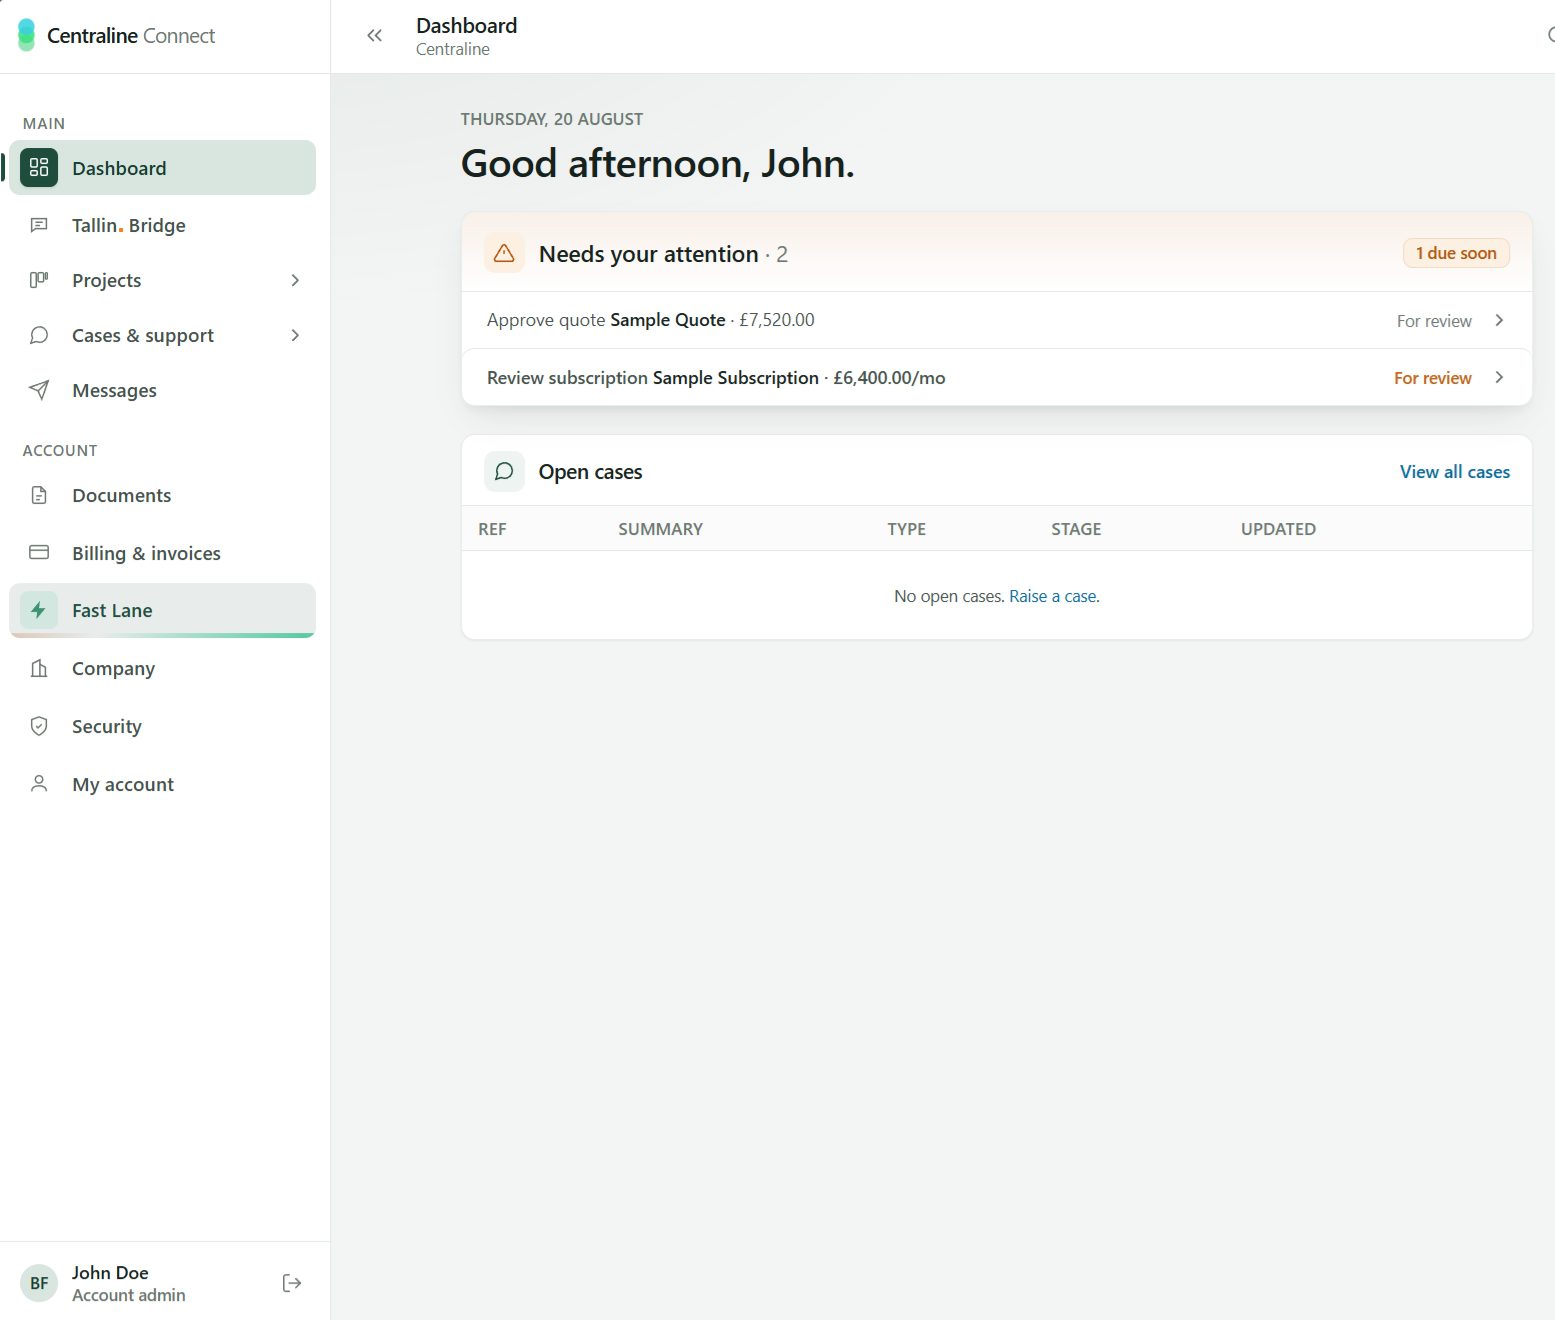Open Documents menu item

[x=162, y=495]
